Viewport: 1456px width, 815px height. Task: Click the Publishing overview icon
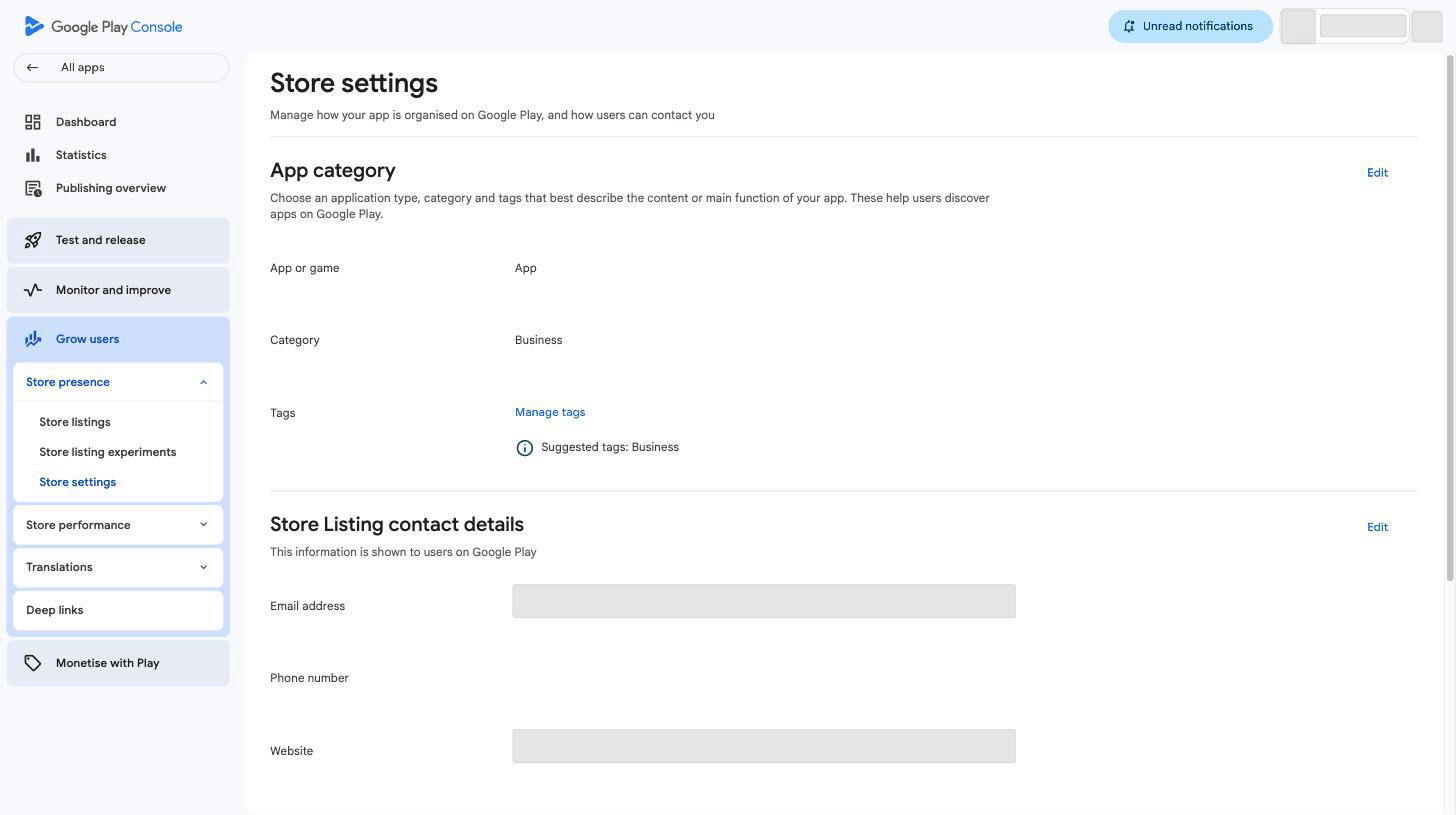(x=33, y=188)
